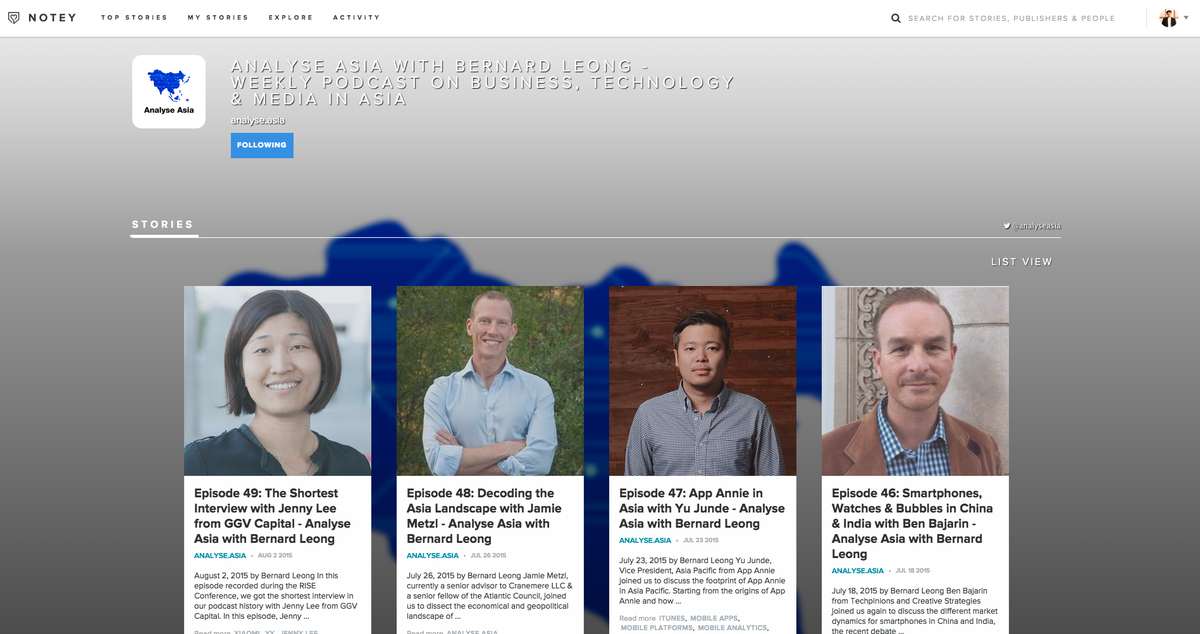Viewport: 1200px width, 634px height.
Task: Open the Activity menu item
Action: (x=356, y=18)
